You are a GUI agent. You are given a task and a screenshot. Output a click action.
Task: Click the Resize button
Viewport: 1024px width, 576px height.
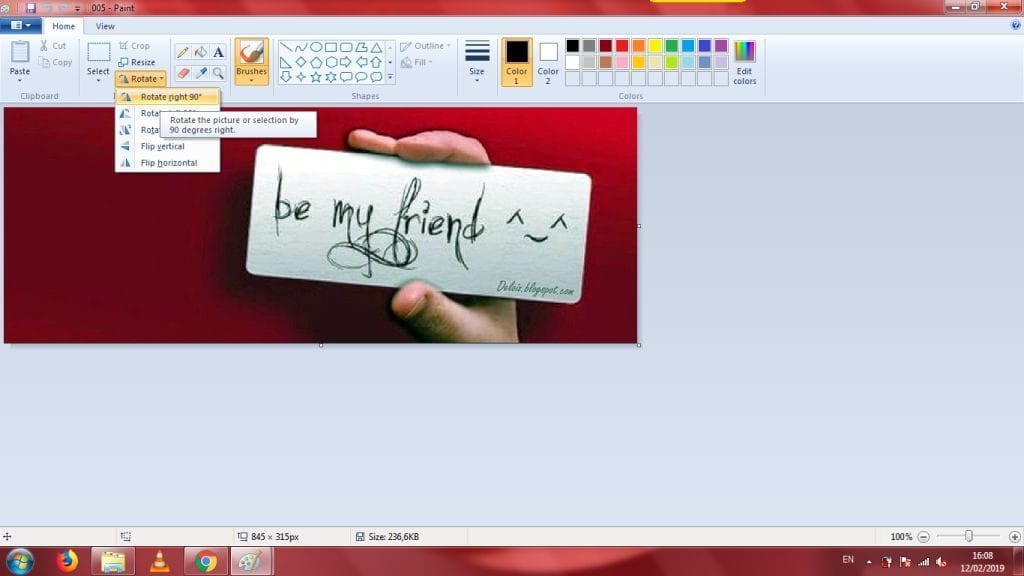pos(137,62)
